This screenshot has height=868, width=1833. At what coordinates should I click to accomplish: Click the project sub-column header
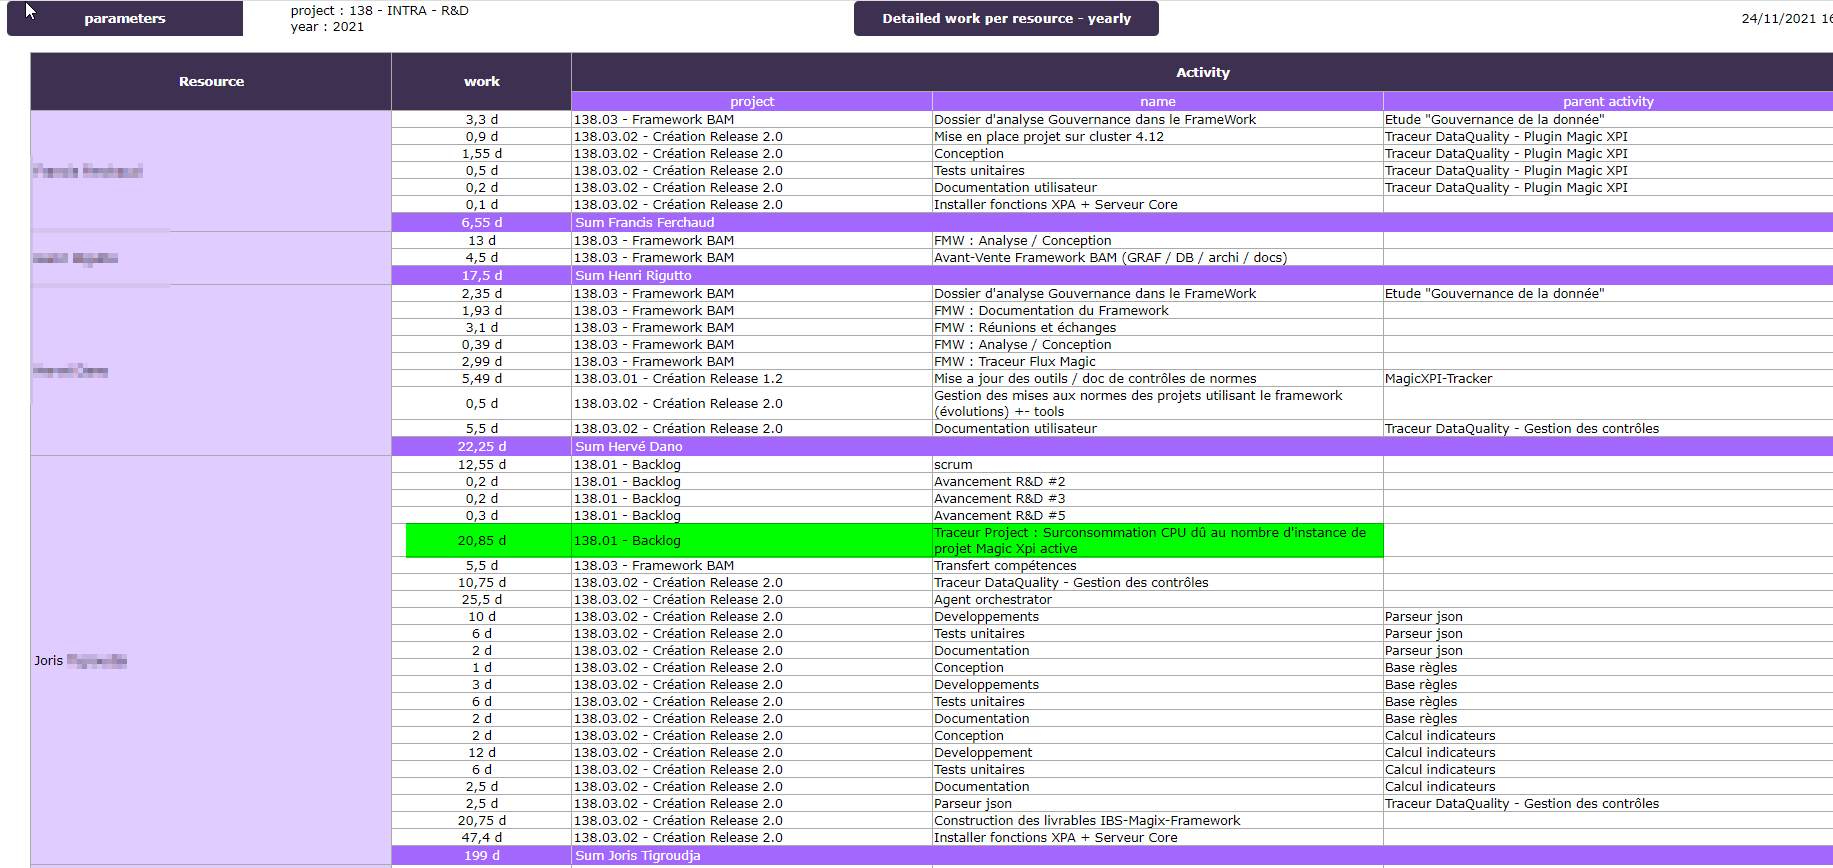point(752,102)
